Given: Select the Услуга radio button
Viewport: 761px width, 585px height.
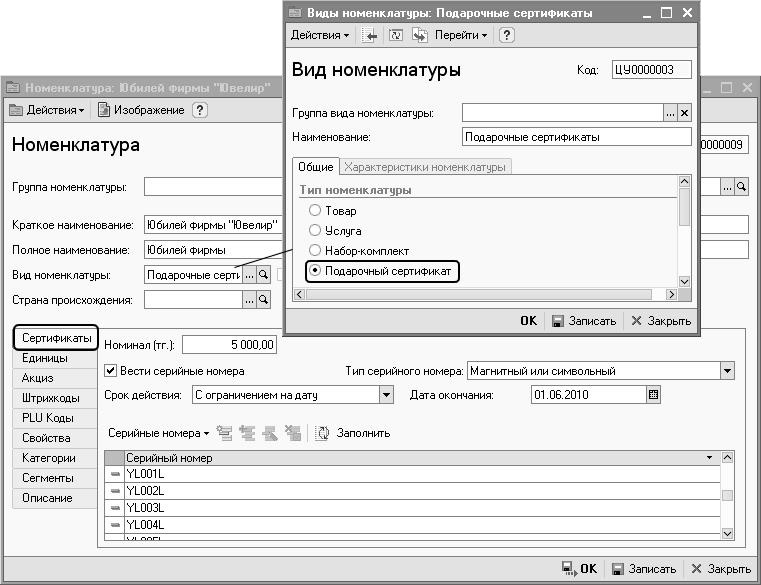Looking at the screenshot, I should pyautogui.click(x=315, y=230).
